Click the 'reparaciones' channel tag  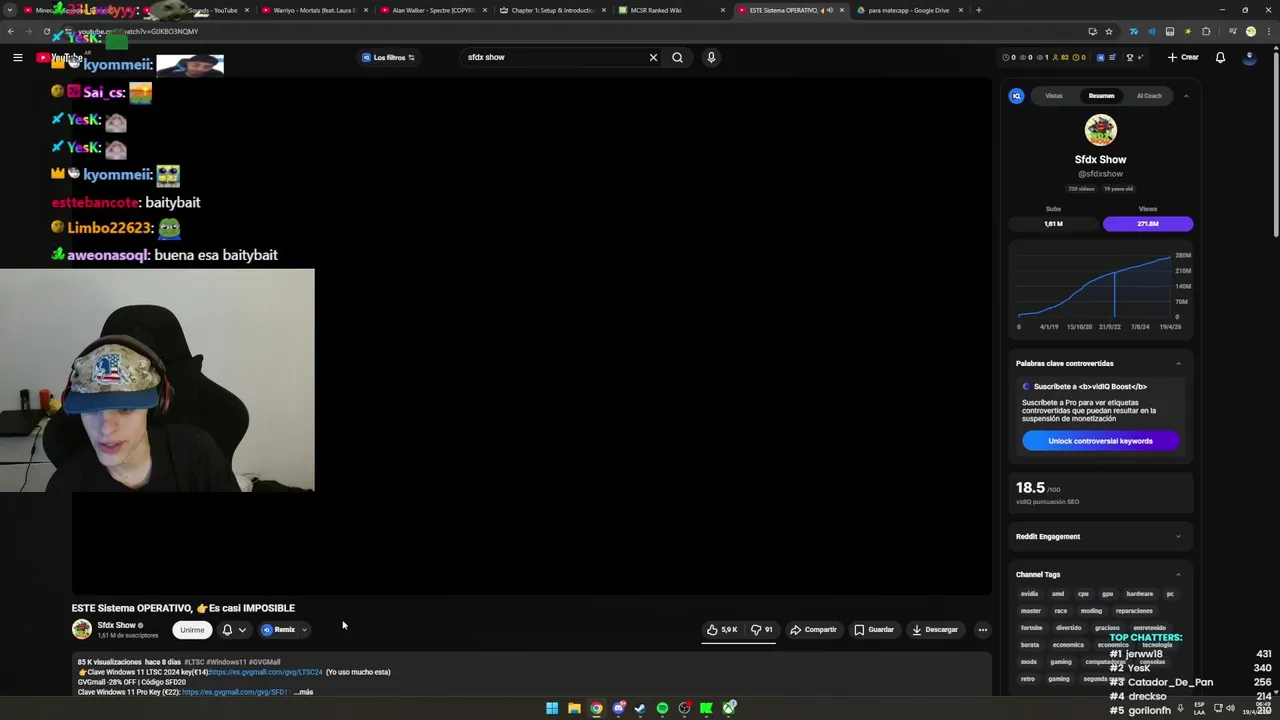(x=1134, y=611)
